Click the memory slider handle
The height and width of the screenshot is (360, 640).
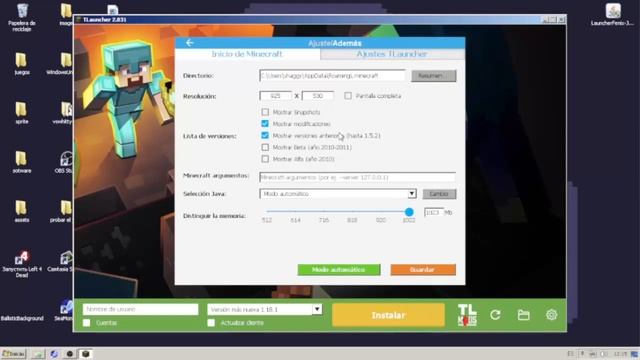click(x=409, y=211)
